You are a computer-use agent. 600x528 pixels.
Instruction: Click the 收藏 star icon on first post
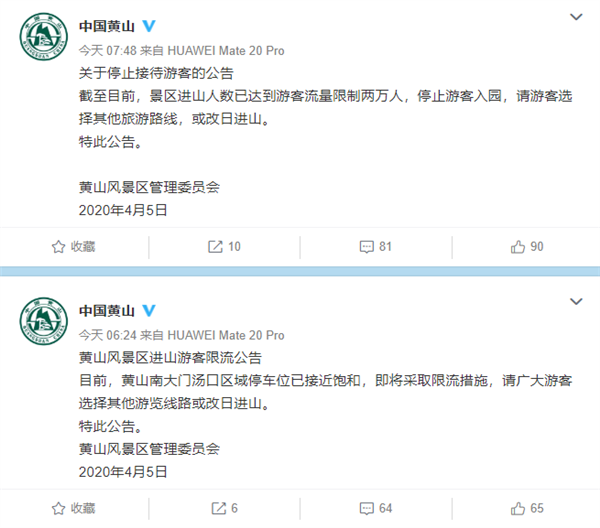(x=58, y=246)
